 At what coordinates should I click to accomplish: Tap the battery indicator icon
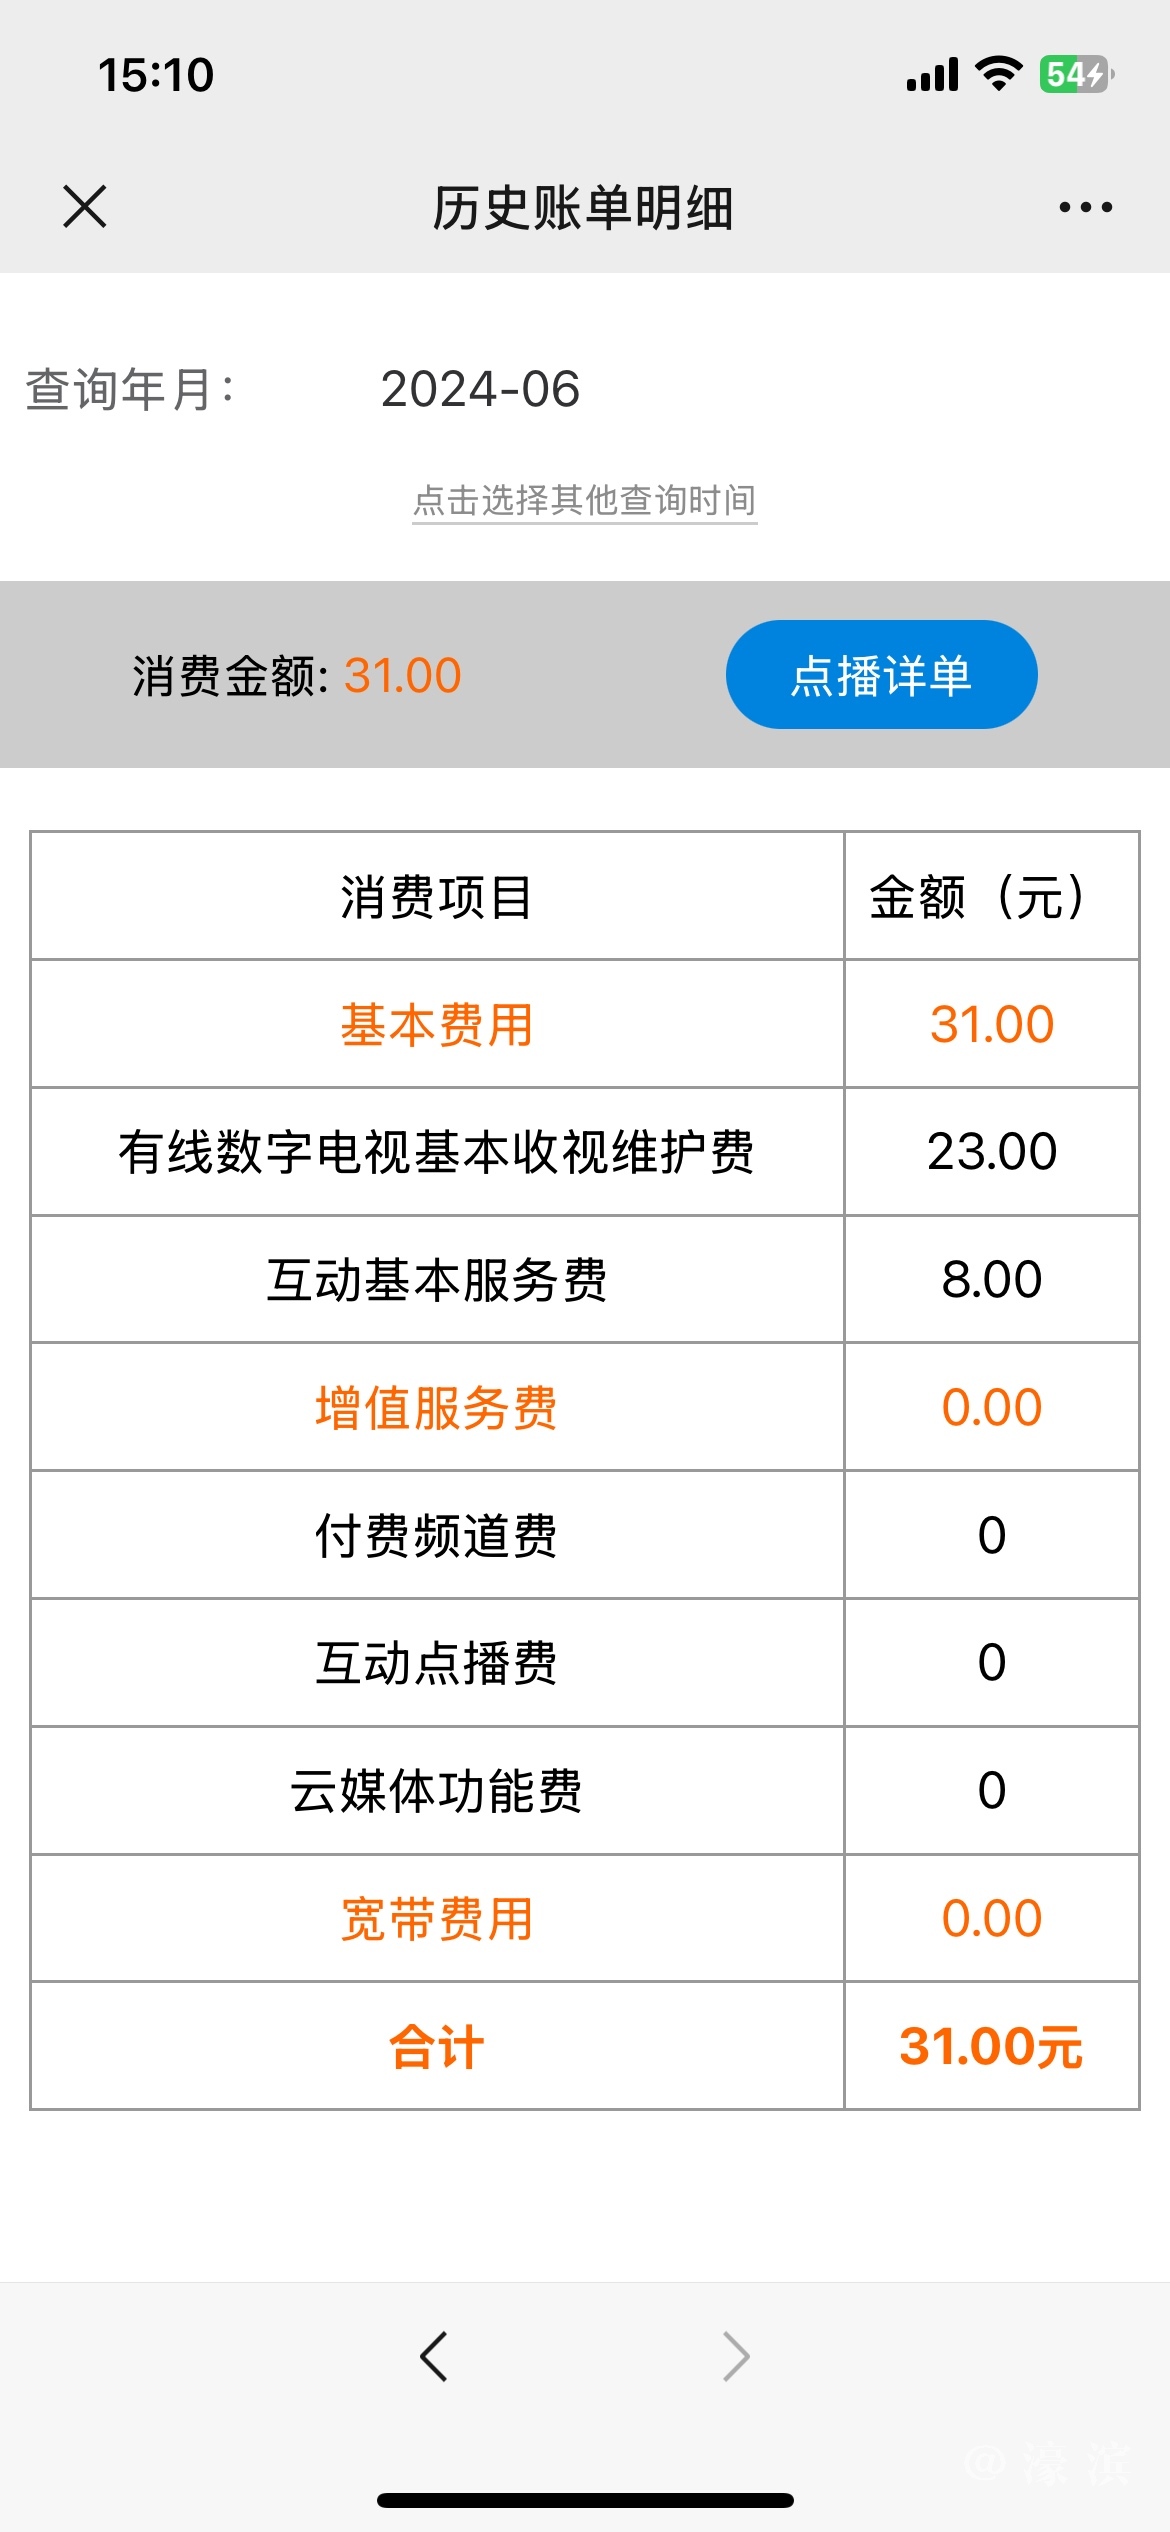point(1076,74)
